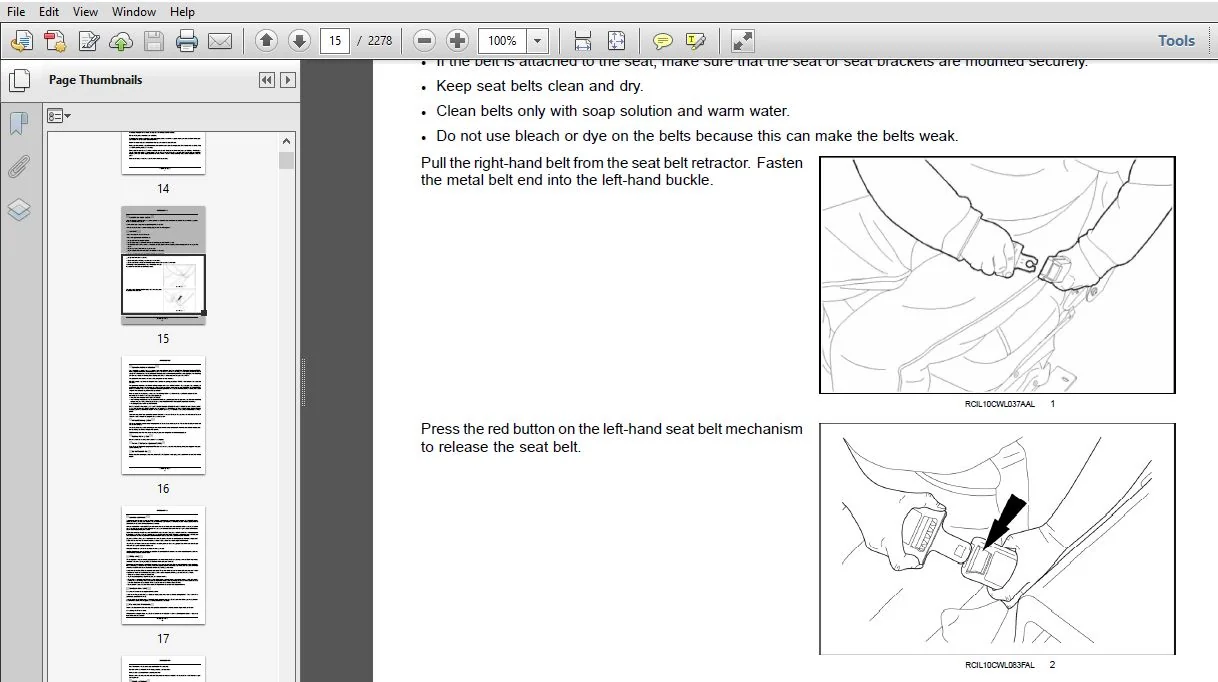Open the thumbnail options dropdown menu

point(59,116)
